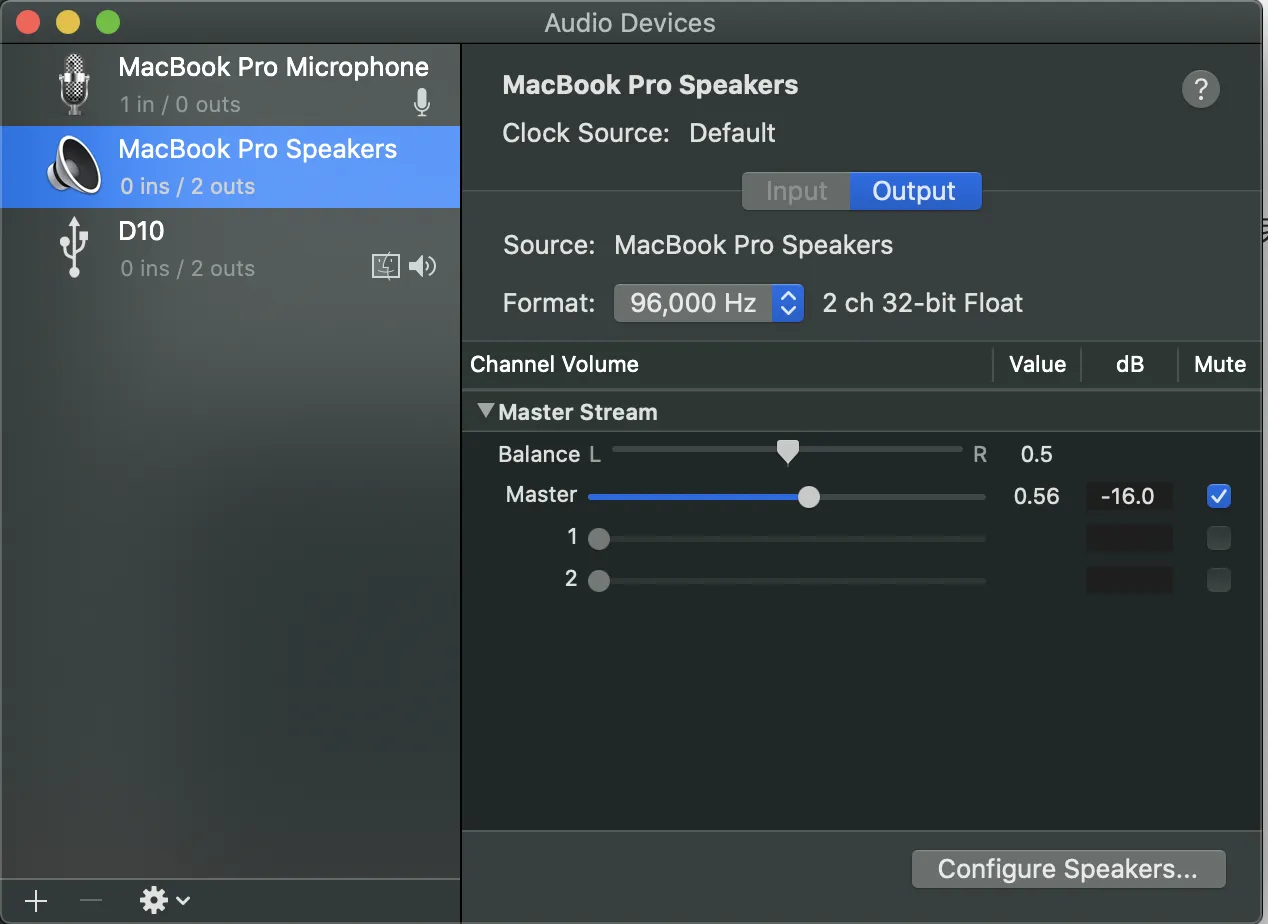Image resolution: width=1268 pixels, height=924 pixels.
Task: Click the minus button to remove device
Action: [91, 901]
